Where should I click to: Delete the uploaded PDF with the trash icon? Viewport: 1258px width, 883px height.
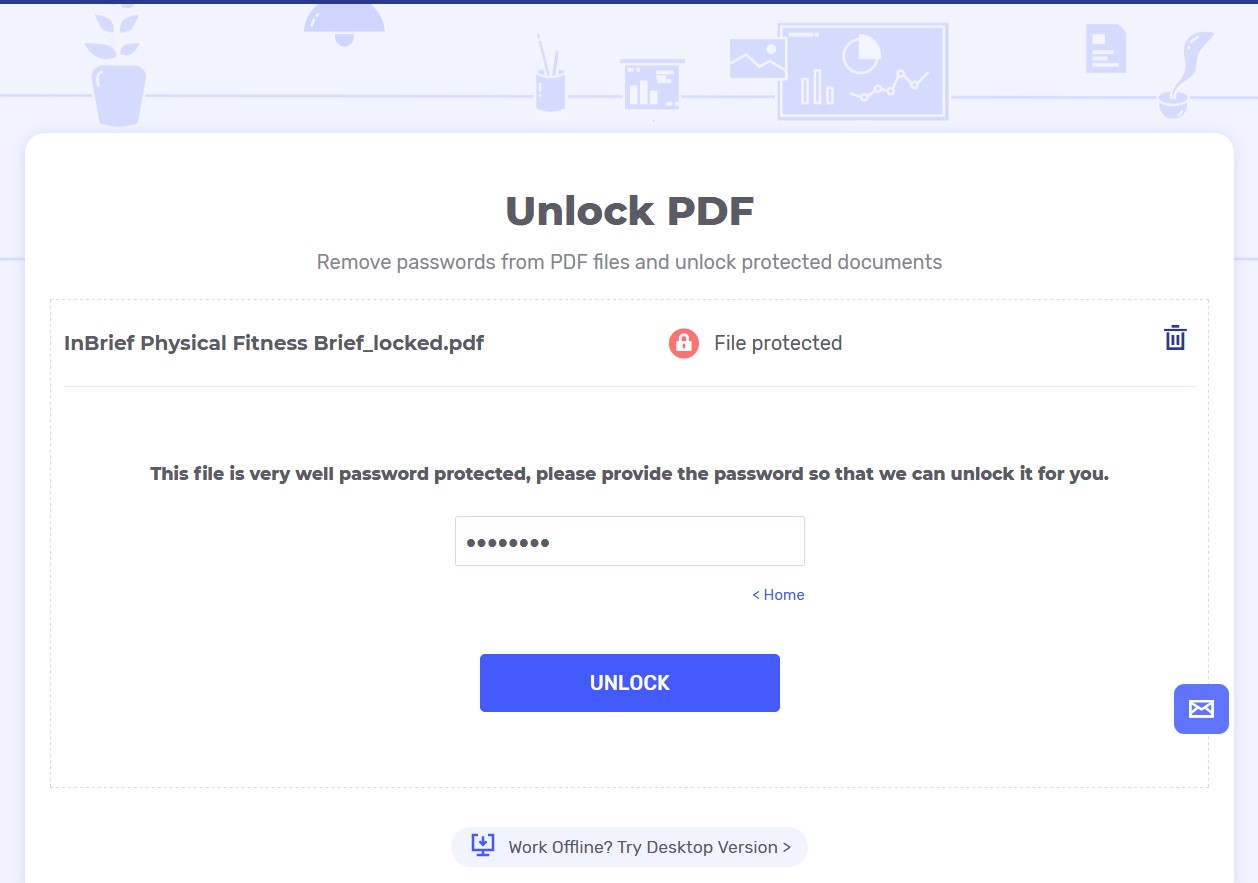[1175, 338]
